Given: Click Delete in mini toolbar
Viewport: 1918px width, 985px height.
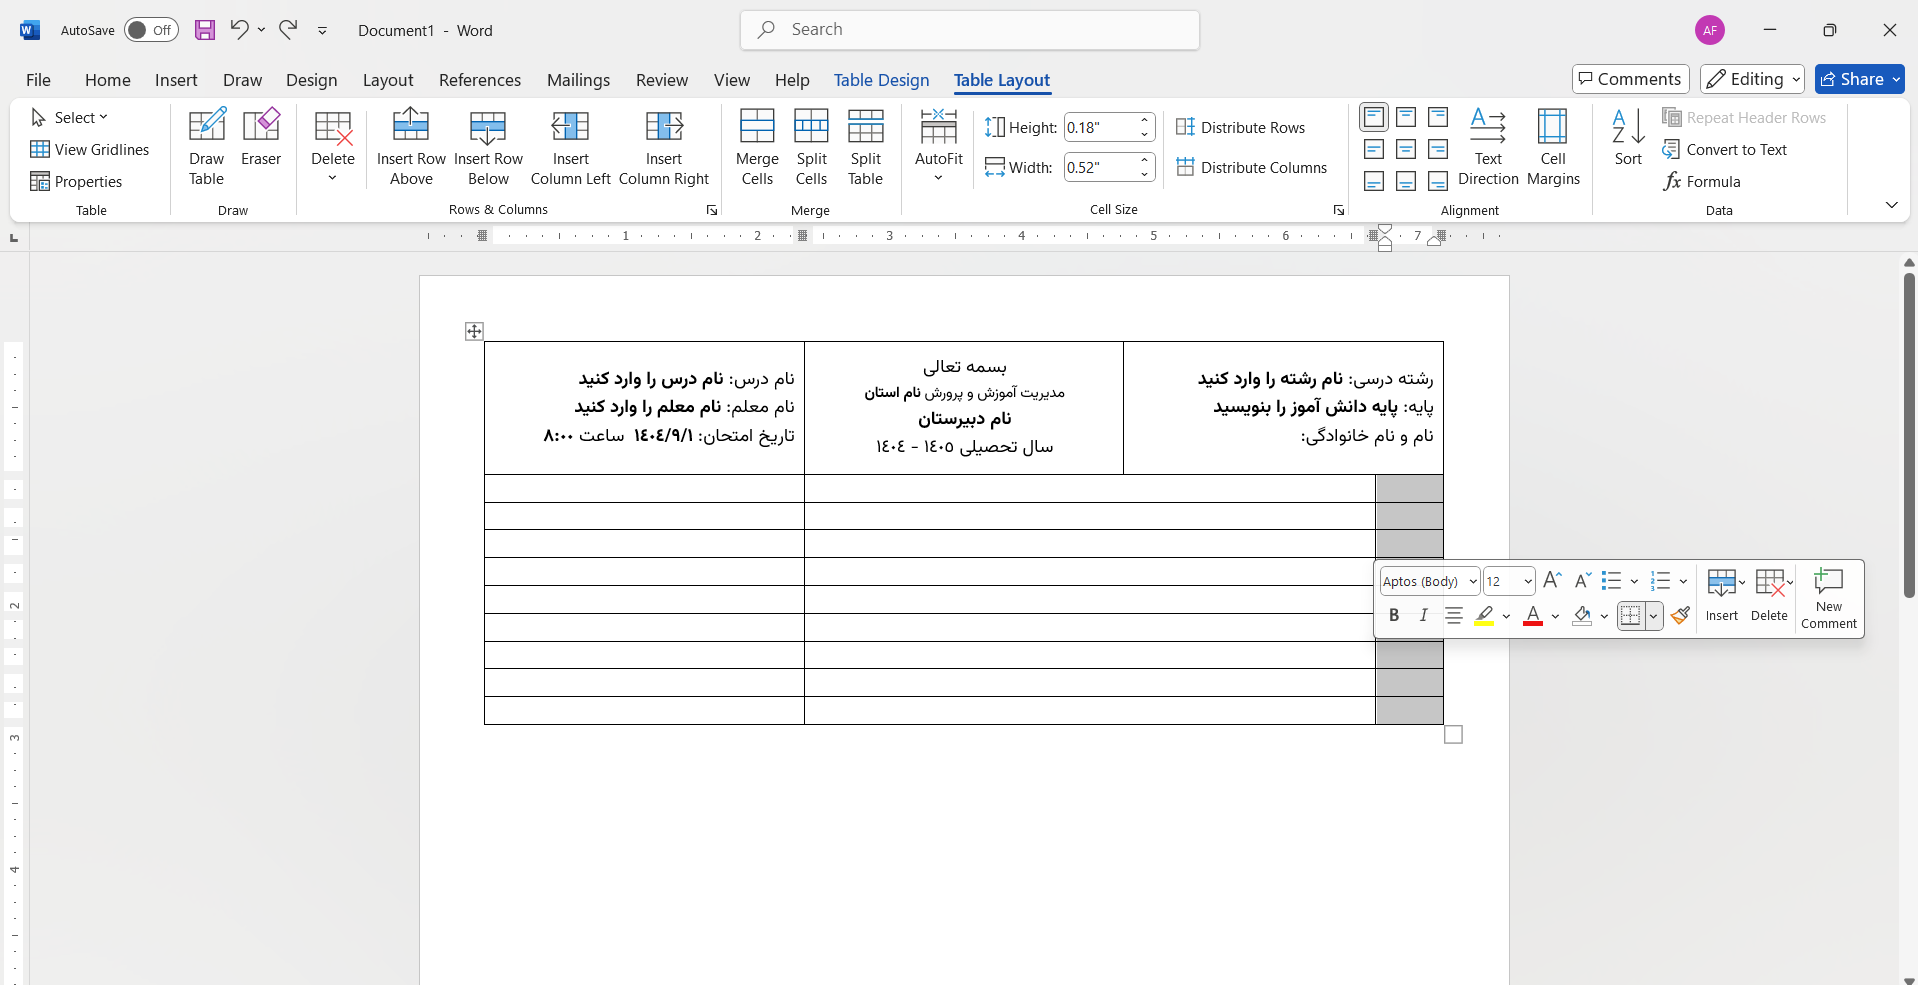Looking at the screenshot, I should point(1769,598).
